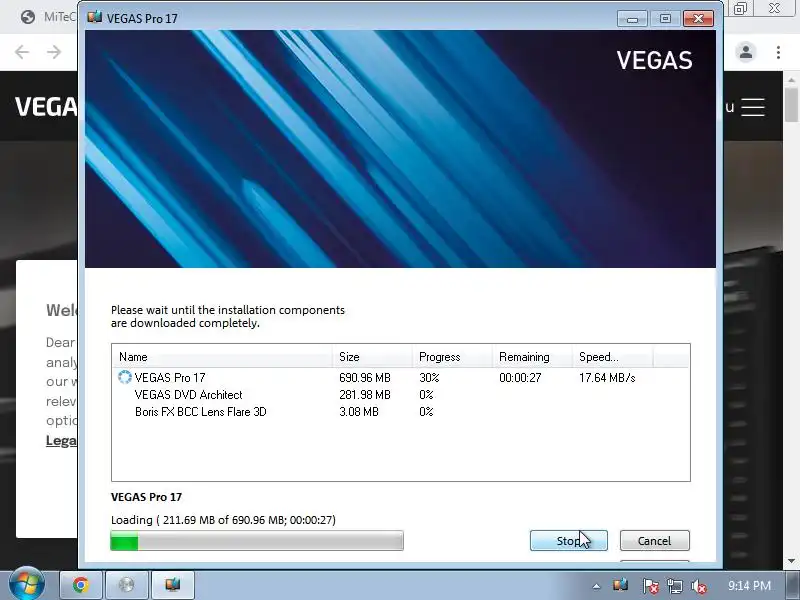Stop the VEGAS Pro 17 download

coord(568,540)
